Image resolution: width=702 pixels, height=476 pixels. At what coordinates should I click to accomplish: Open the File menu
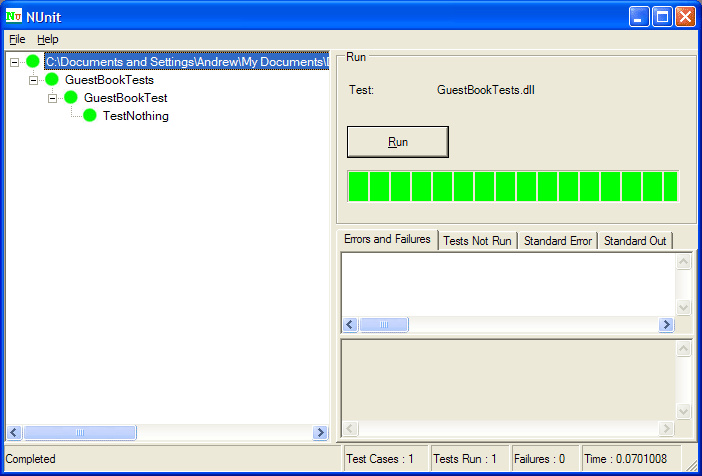click(17, 39)
